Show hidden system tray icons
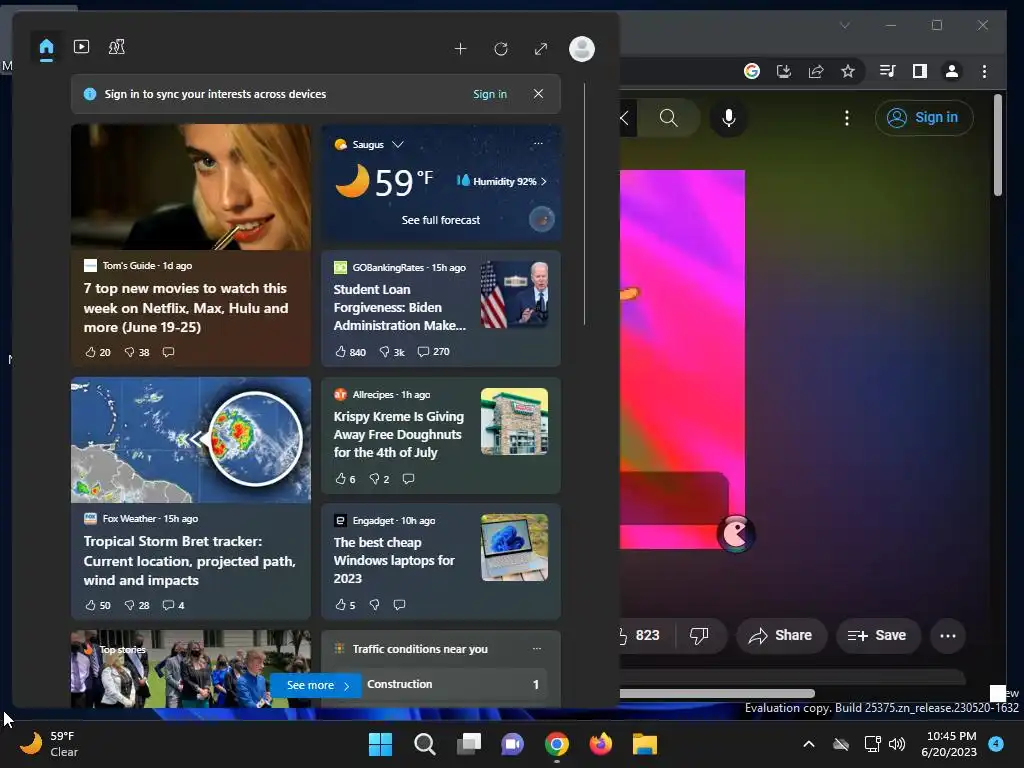This screenshot has width=1024, height=768. click(808, 744)
